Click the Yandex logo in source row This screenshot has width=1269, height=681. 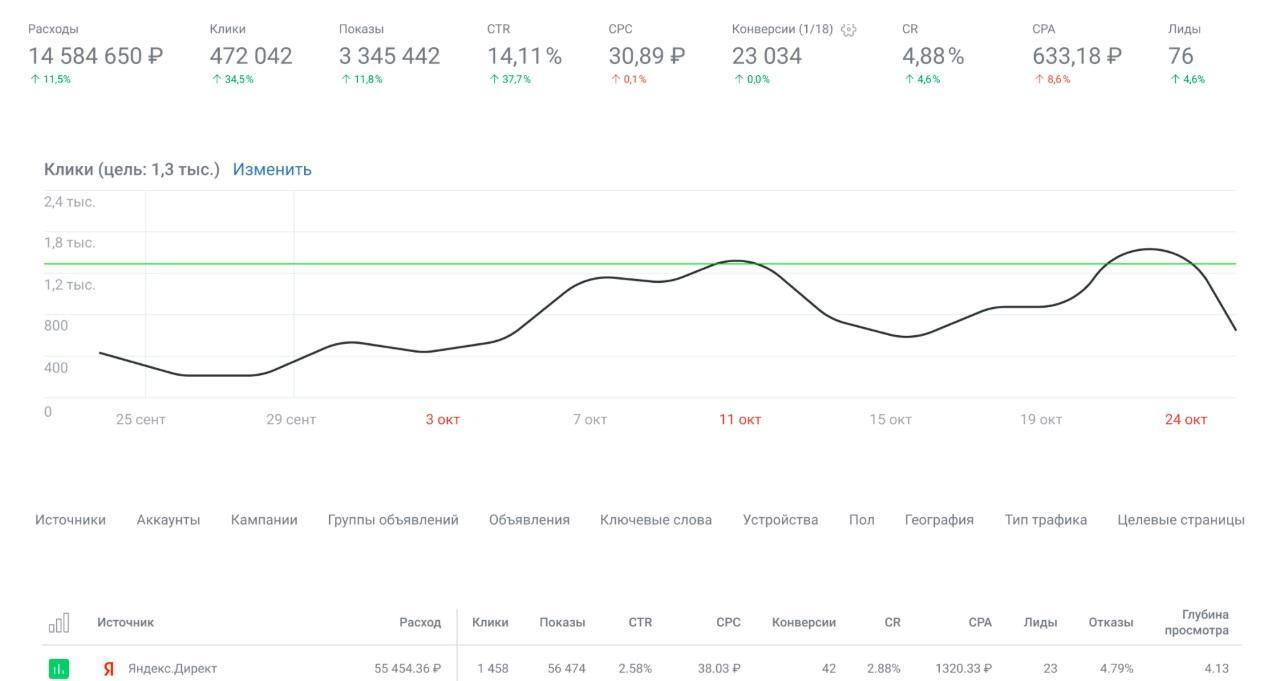point(109,669)
